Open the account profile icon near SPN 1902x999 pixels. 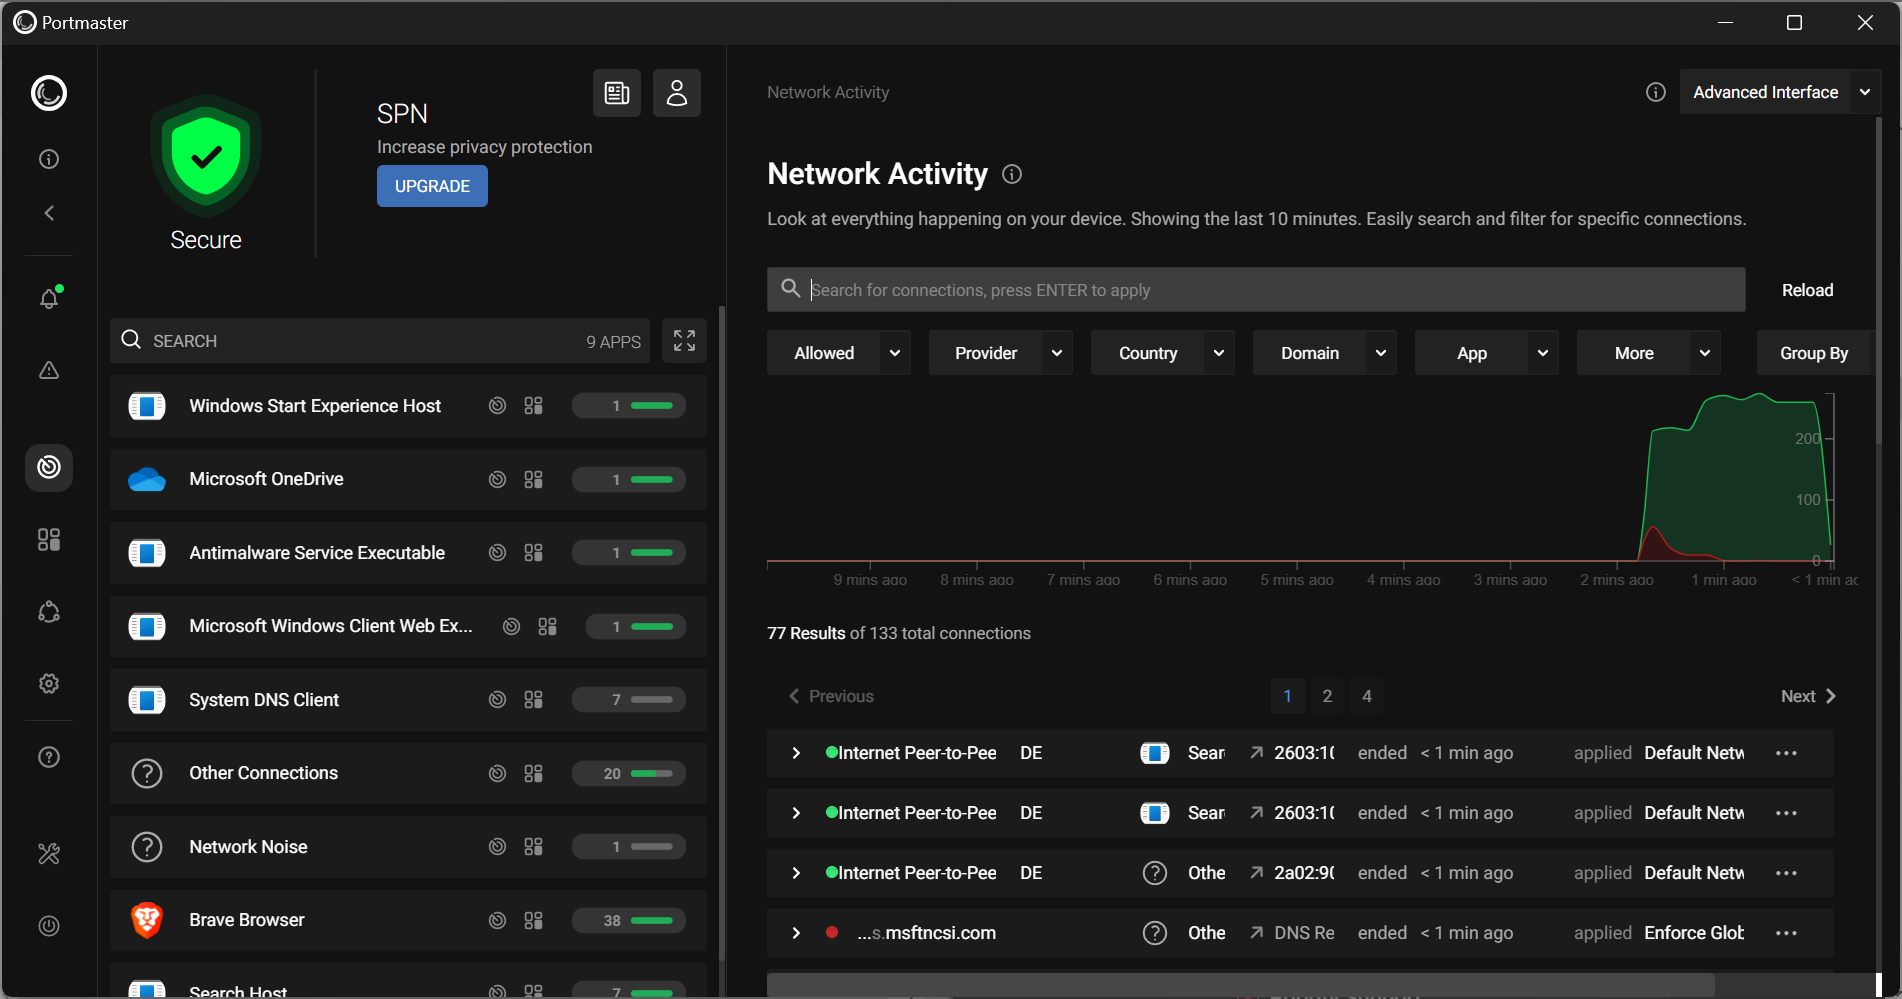pyautogui.click(x=676, y=92)
